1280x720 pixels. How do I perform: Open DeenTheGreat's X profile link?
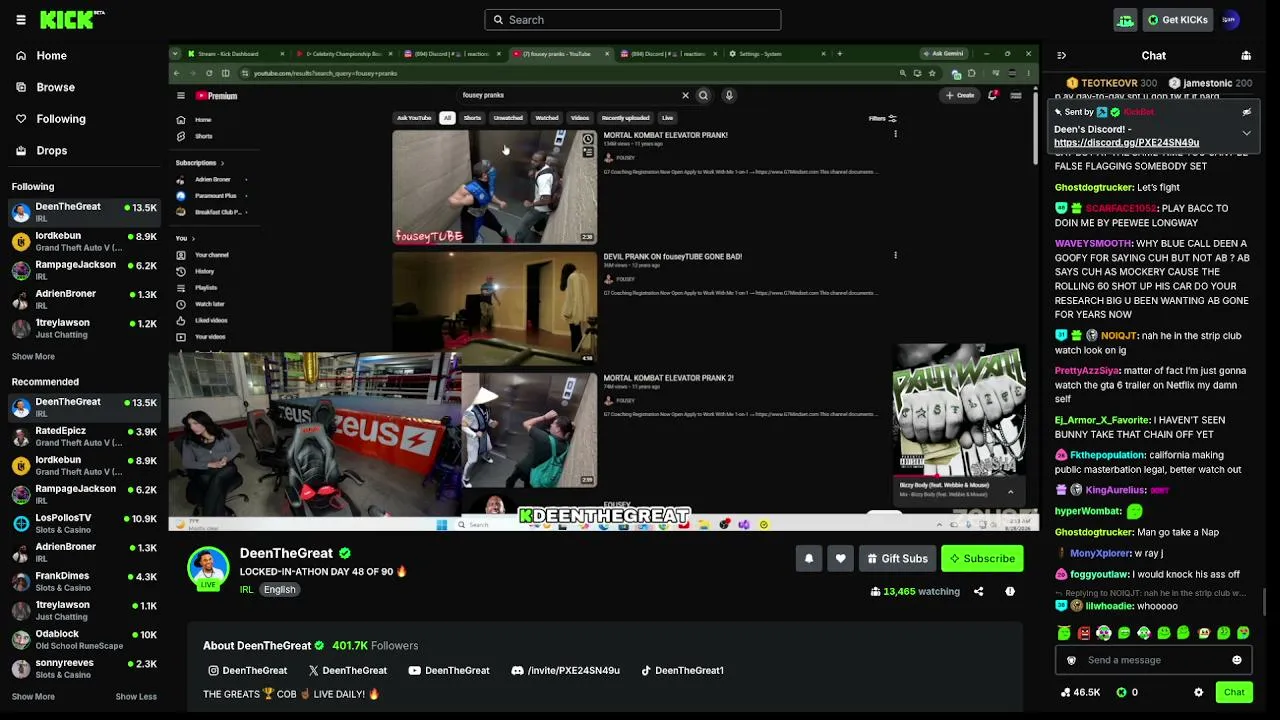click(347, 670)
